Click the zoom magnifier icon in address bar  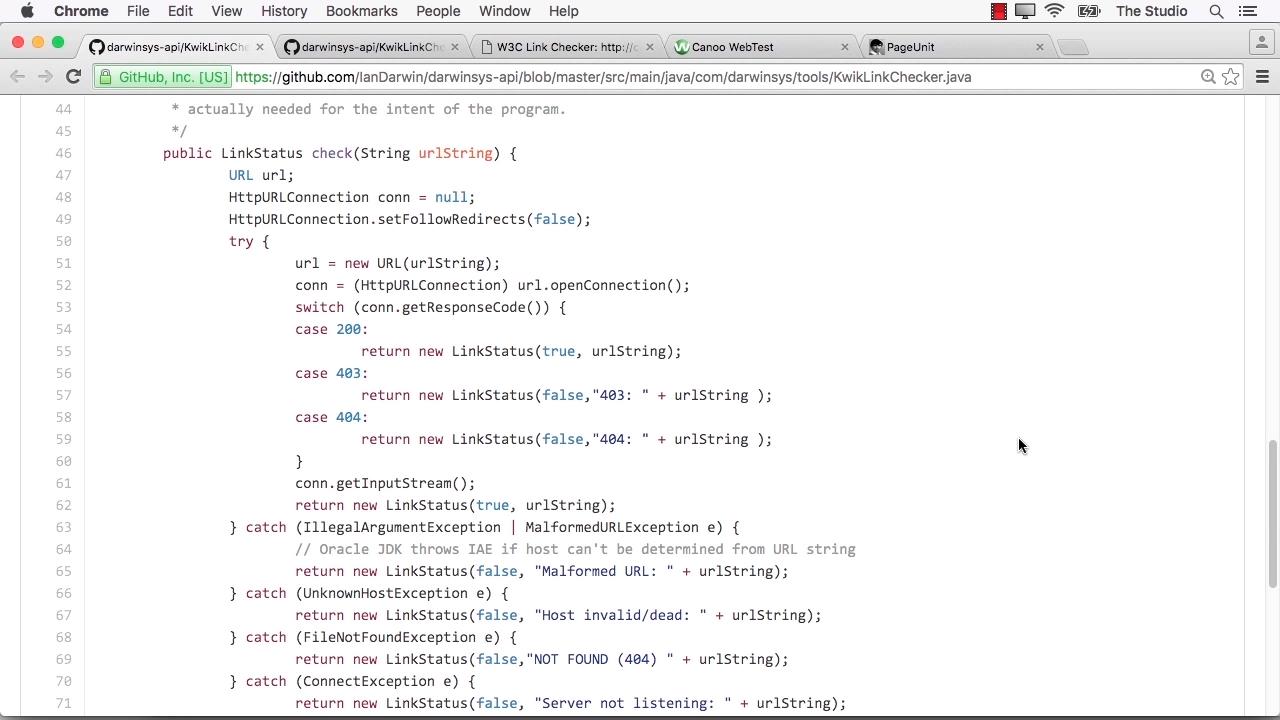(1208, 77)
